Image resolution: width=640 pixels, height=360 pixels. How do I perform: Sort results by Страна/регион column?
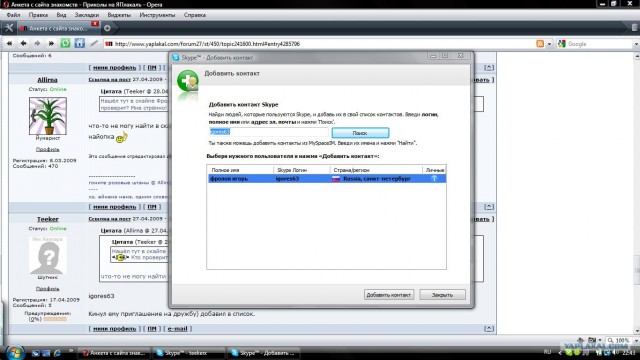[x=376, y=170]
